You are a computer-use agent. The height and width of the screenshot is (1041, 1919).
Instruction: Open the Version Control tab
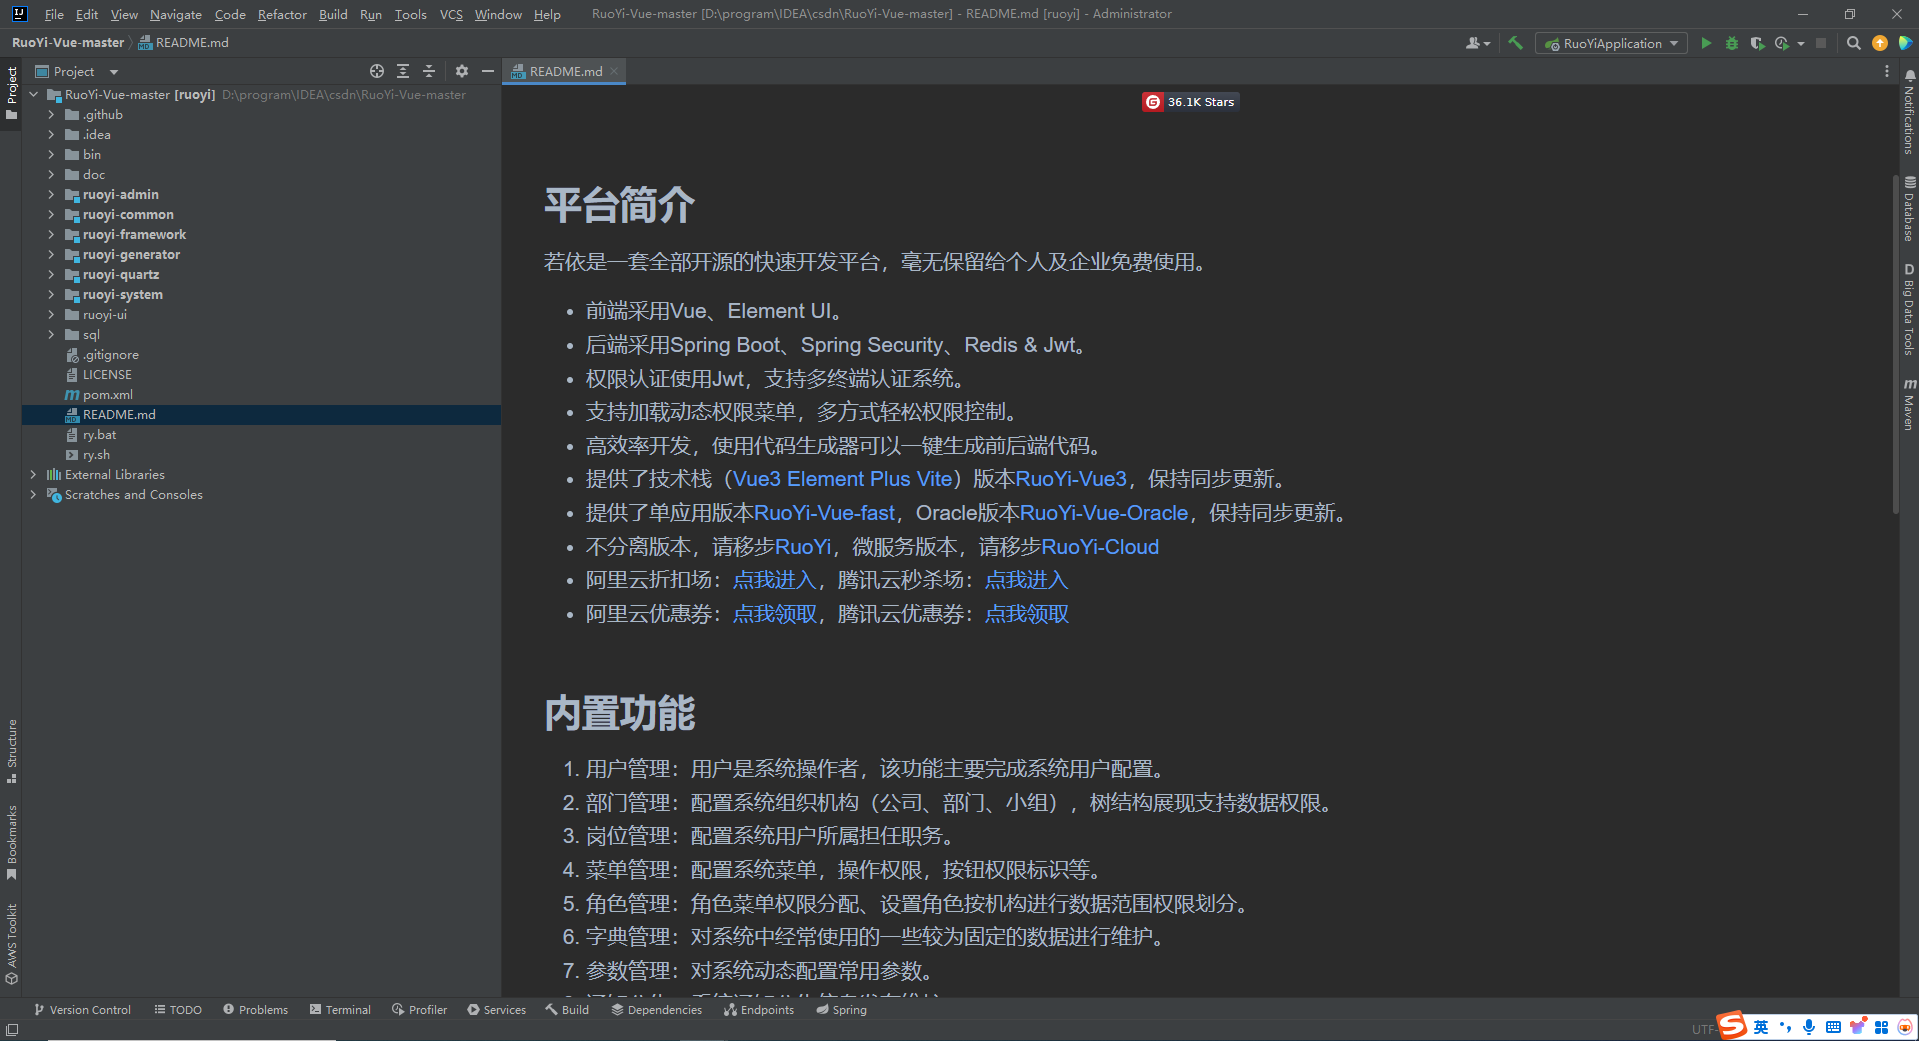coord(82,1010)
